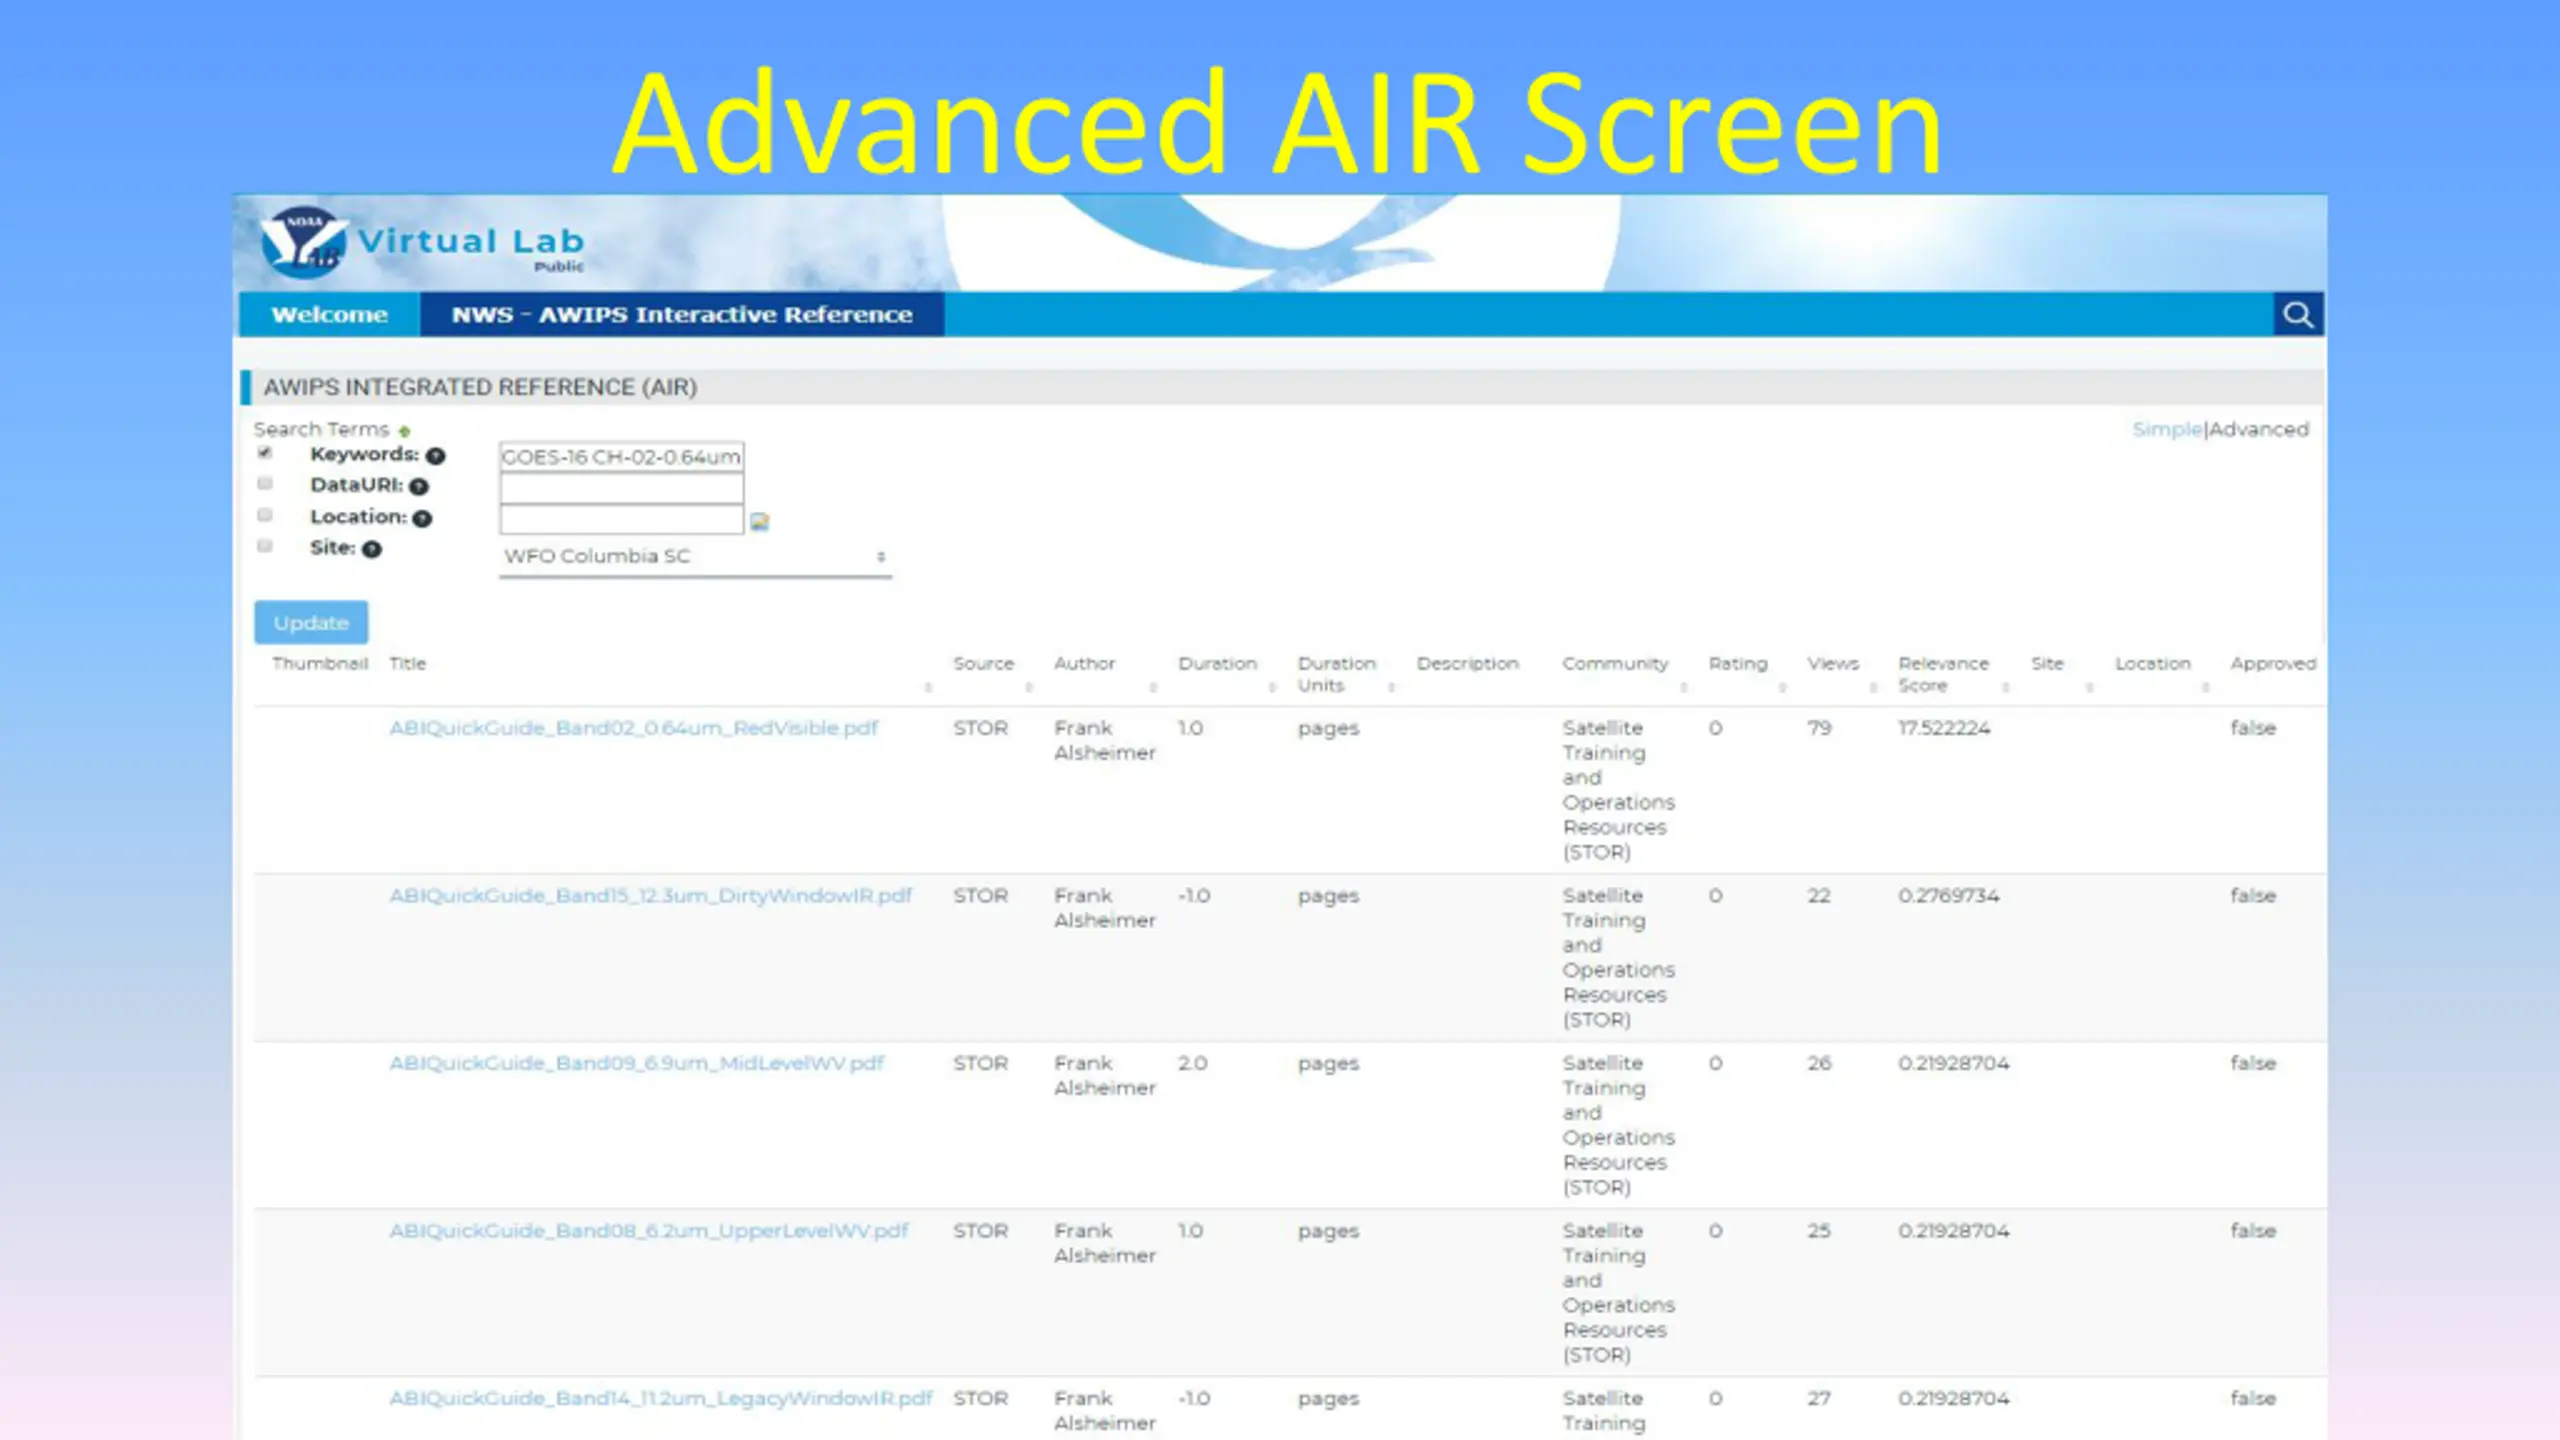Click views value 22
The width and height of the screenshot is (2560, 1440).
coord(1819,896)
